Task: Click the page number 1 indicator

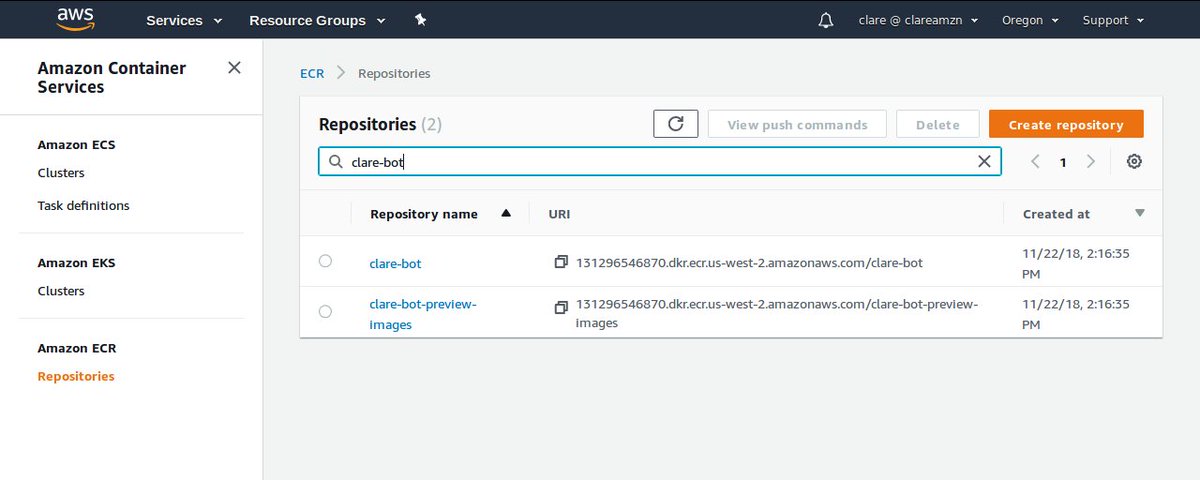Action: [1064, 162]
